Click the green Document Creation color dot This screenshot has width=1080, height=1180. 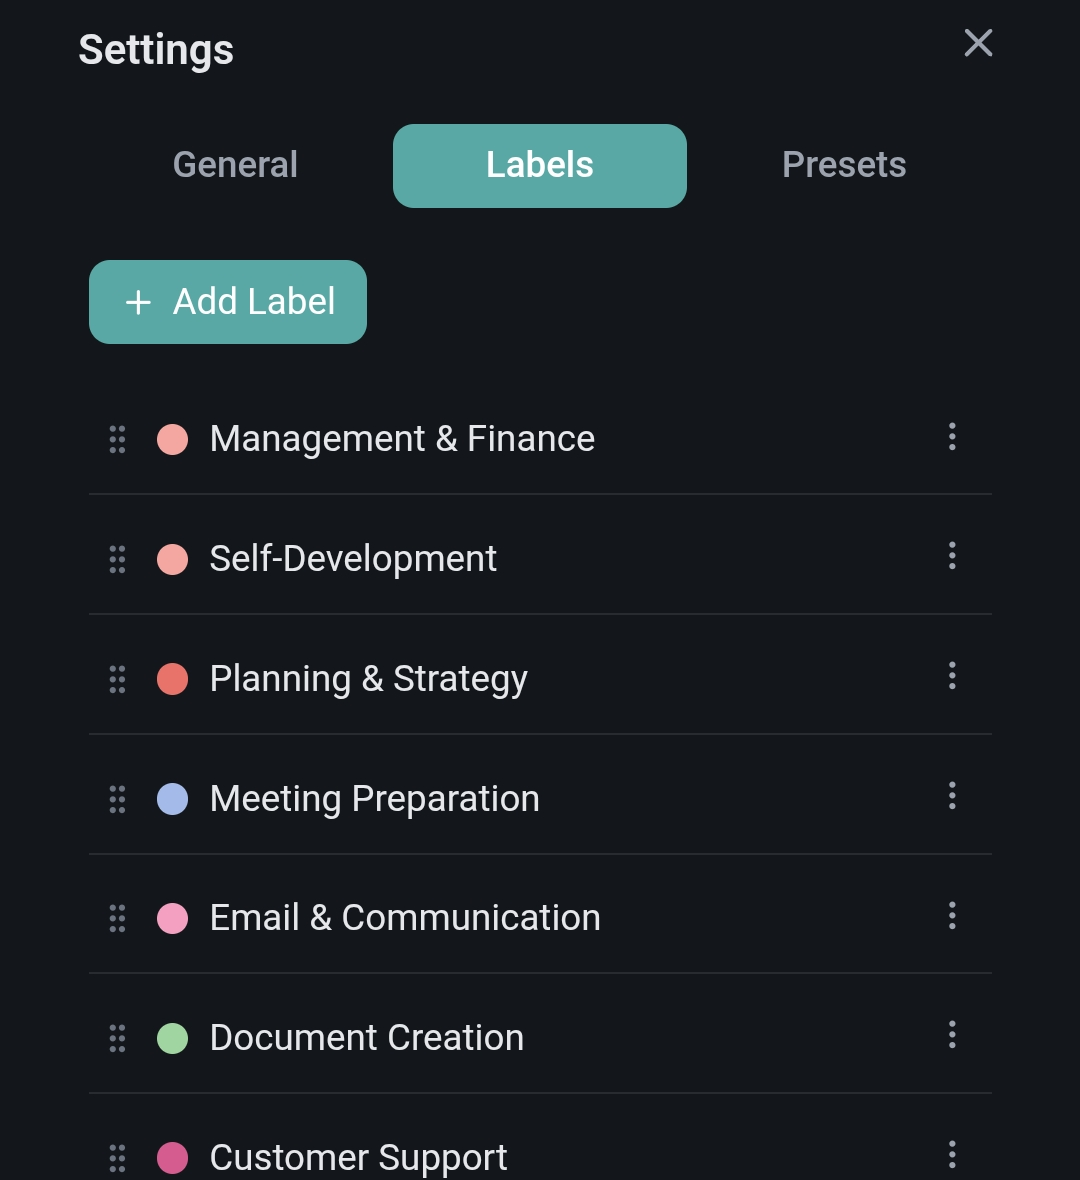coord(173,1038)
